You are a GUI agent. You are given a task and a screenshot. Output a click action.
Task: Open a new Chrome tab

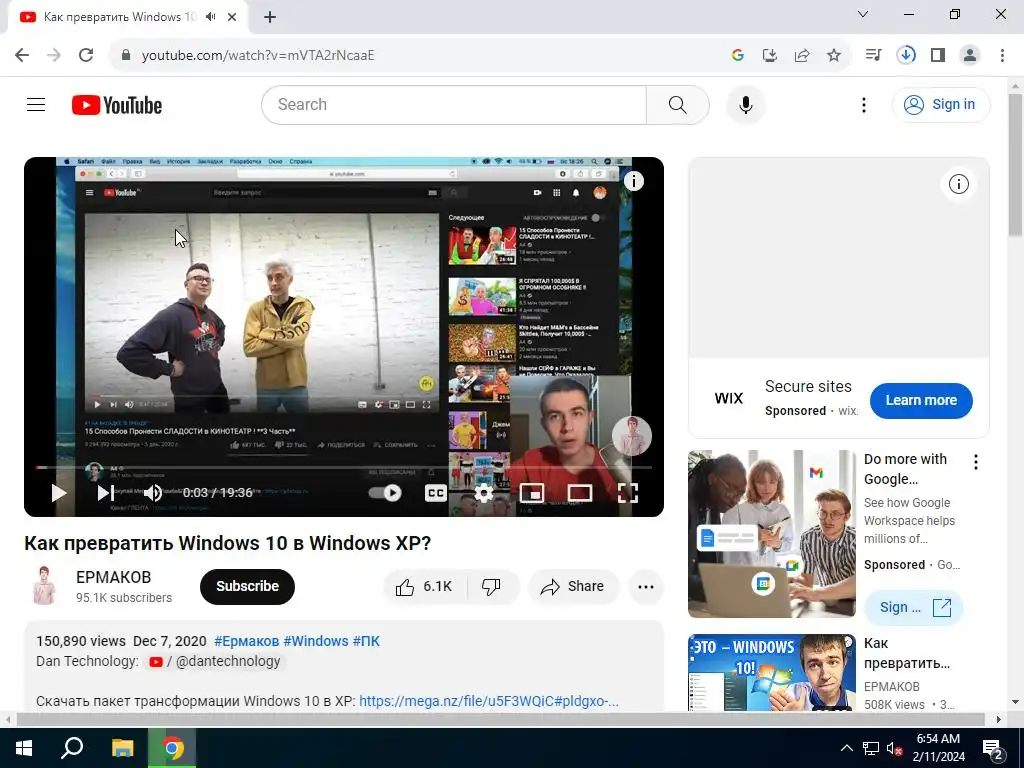270,17
